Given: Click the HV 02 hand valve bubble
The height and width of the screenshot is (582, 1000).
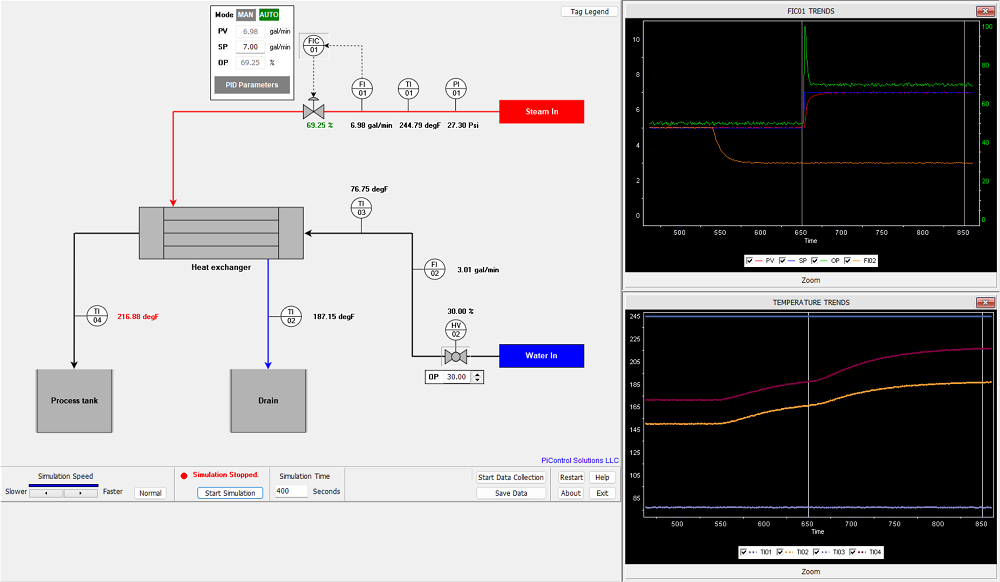Looking at the screenshot, I should pyautogui.click(x=456, y=330).
